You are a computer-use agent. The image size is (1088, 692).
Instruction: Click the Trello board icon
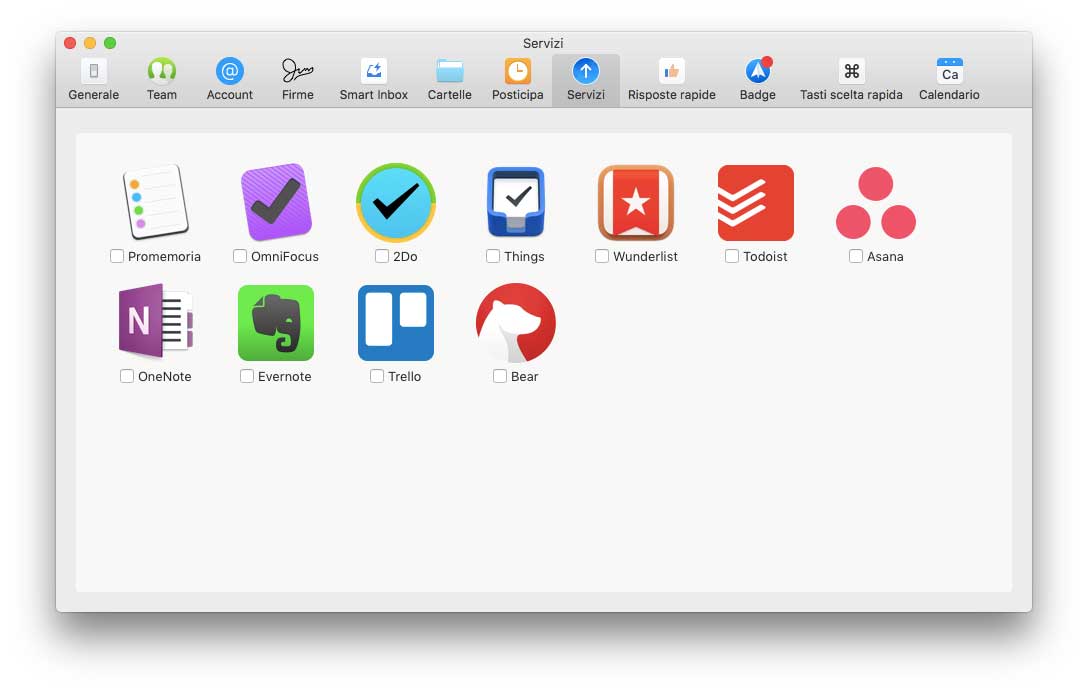point(396,323)
